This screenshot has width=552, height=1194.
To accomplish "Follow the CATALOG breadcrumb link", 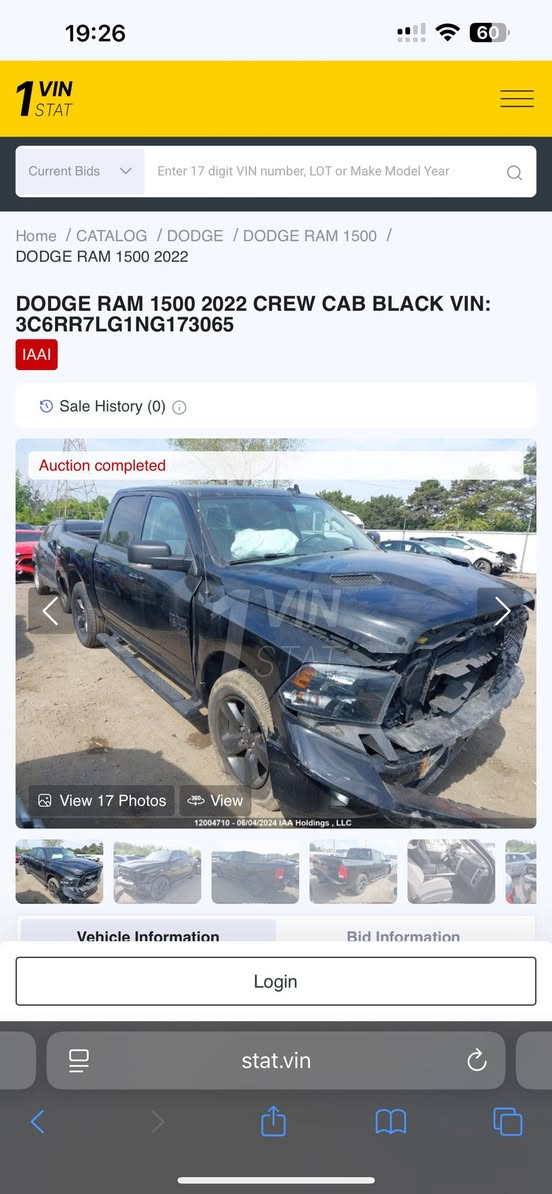I will pos(111,236).
